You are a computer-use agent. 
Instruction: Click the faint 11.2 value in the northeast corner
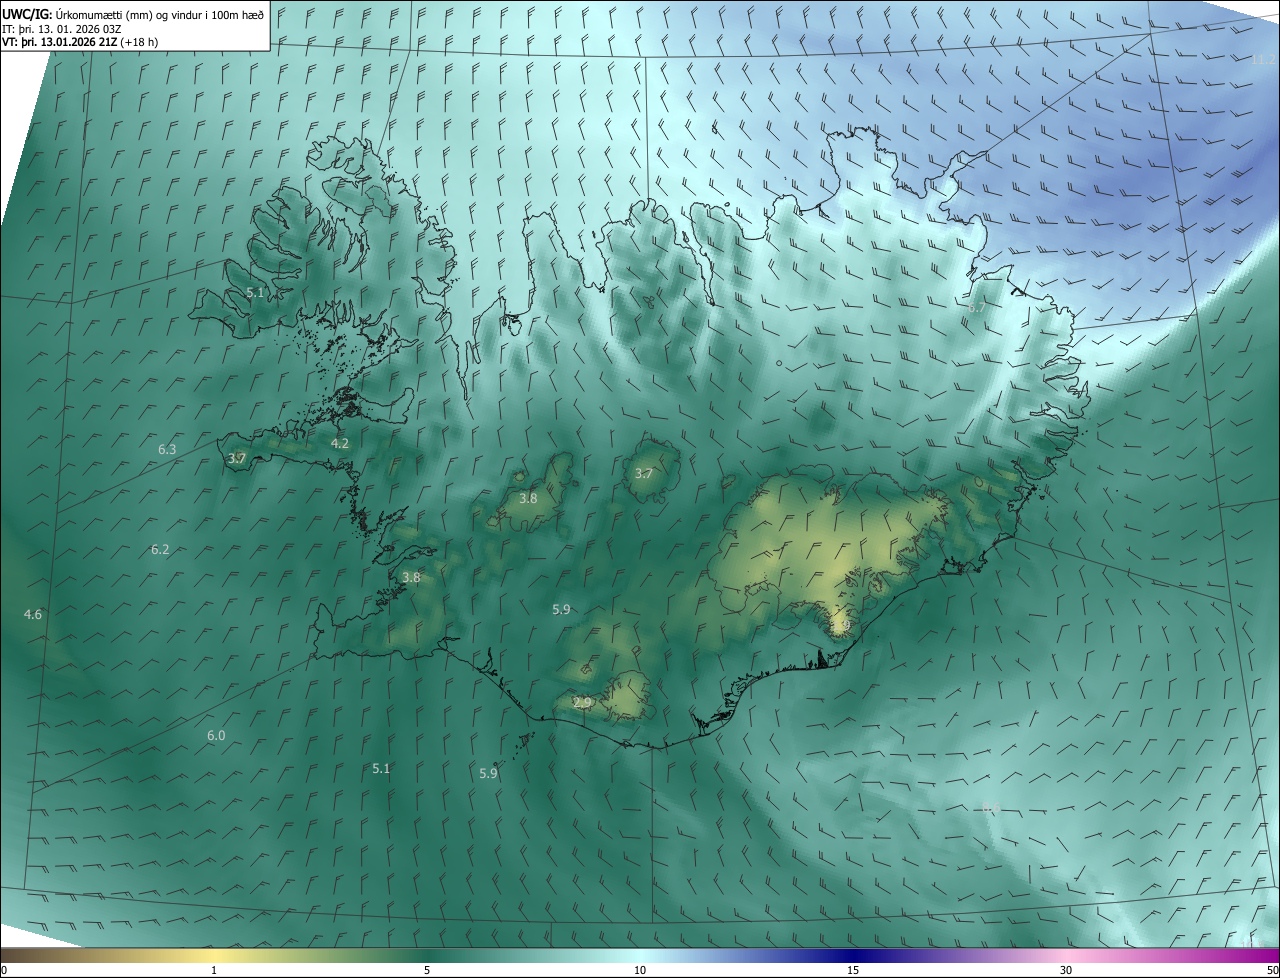pyautogui.click(x=1263, y=60)
